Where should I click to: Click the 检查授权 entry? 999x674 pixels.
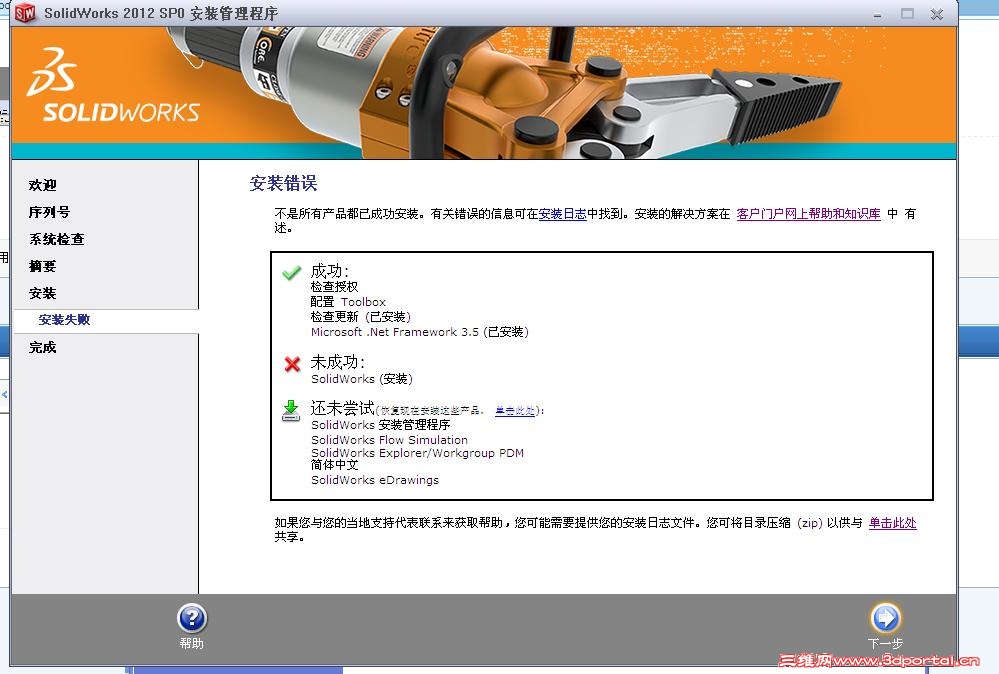334,287
